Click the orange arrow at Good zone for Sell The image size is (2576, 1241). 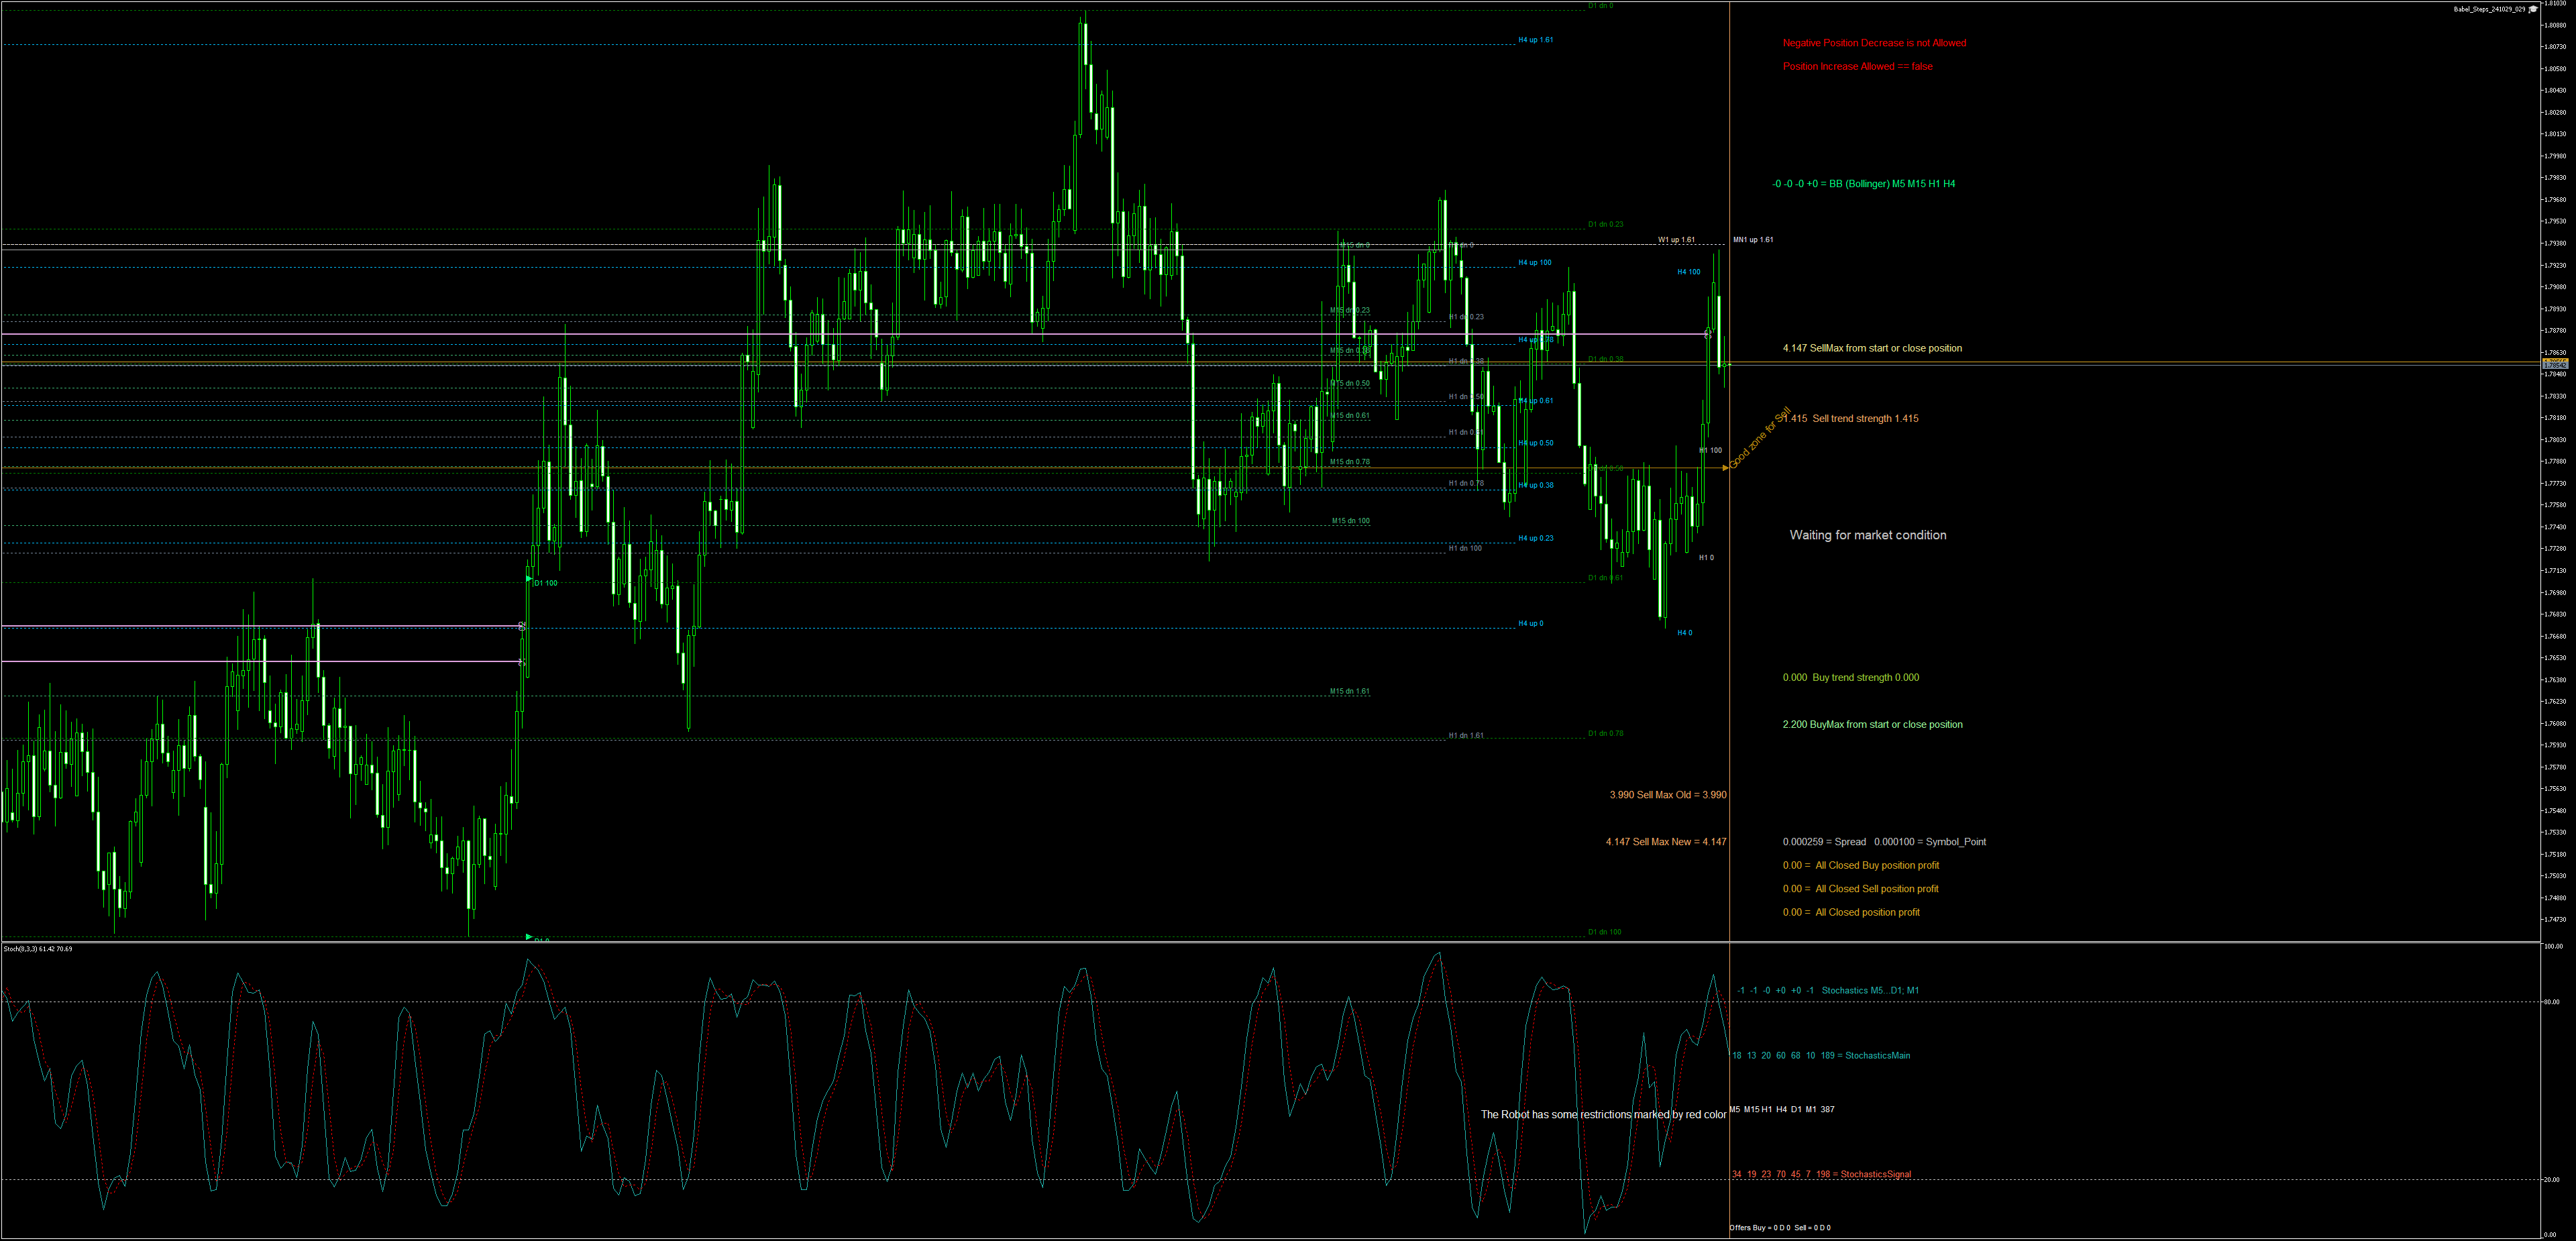pos(1725,467)
